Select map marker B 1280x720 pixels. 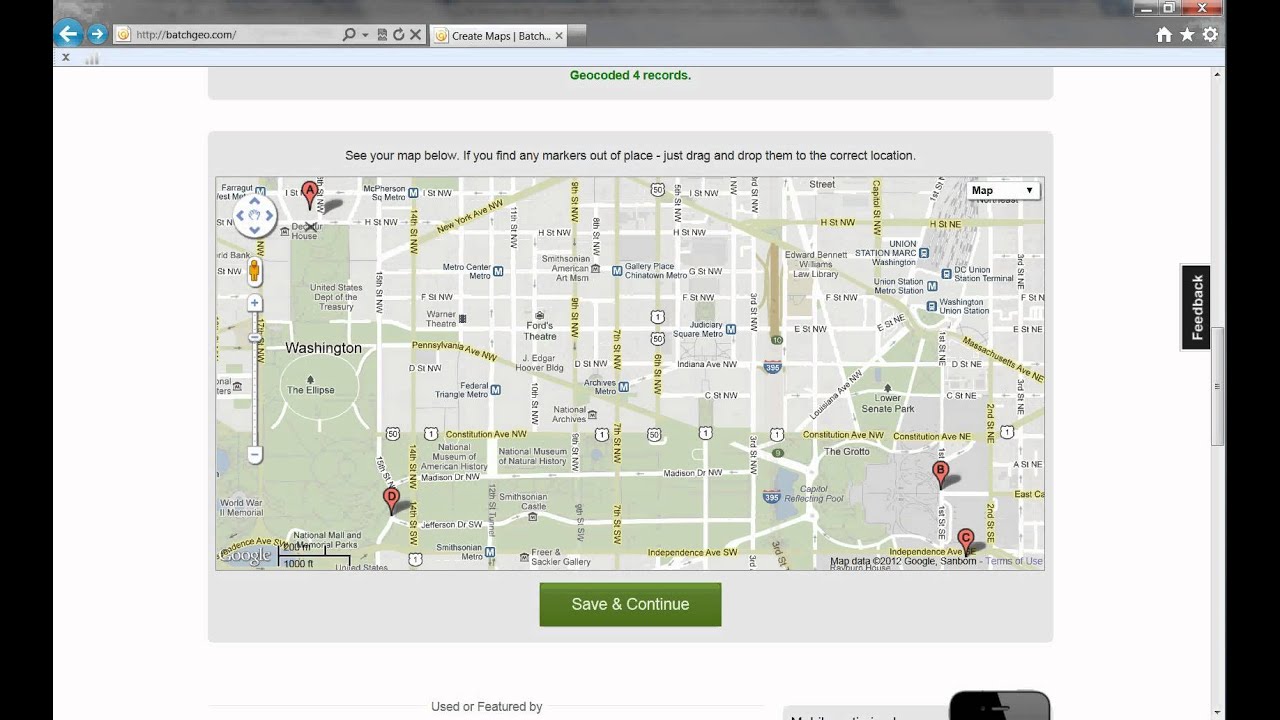[940, 474]
